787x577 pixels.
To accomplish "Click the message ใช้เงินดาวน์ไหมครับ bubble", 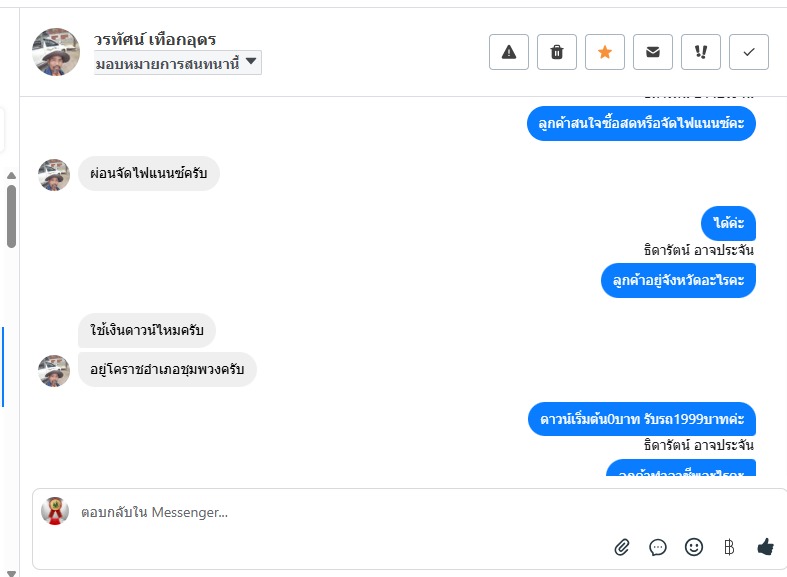I will click(147, 330).
